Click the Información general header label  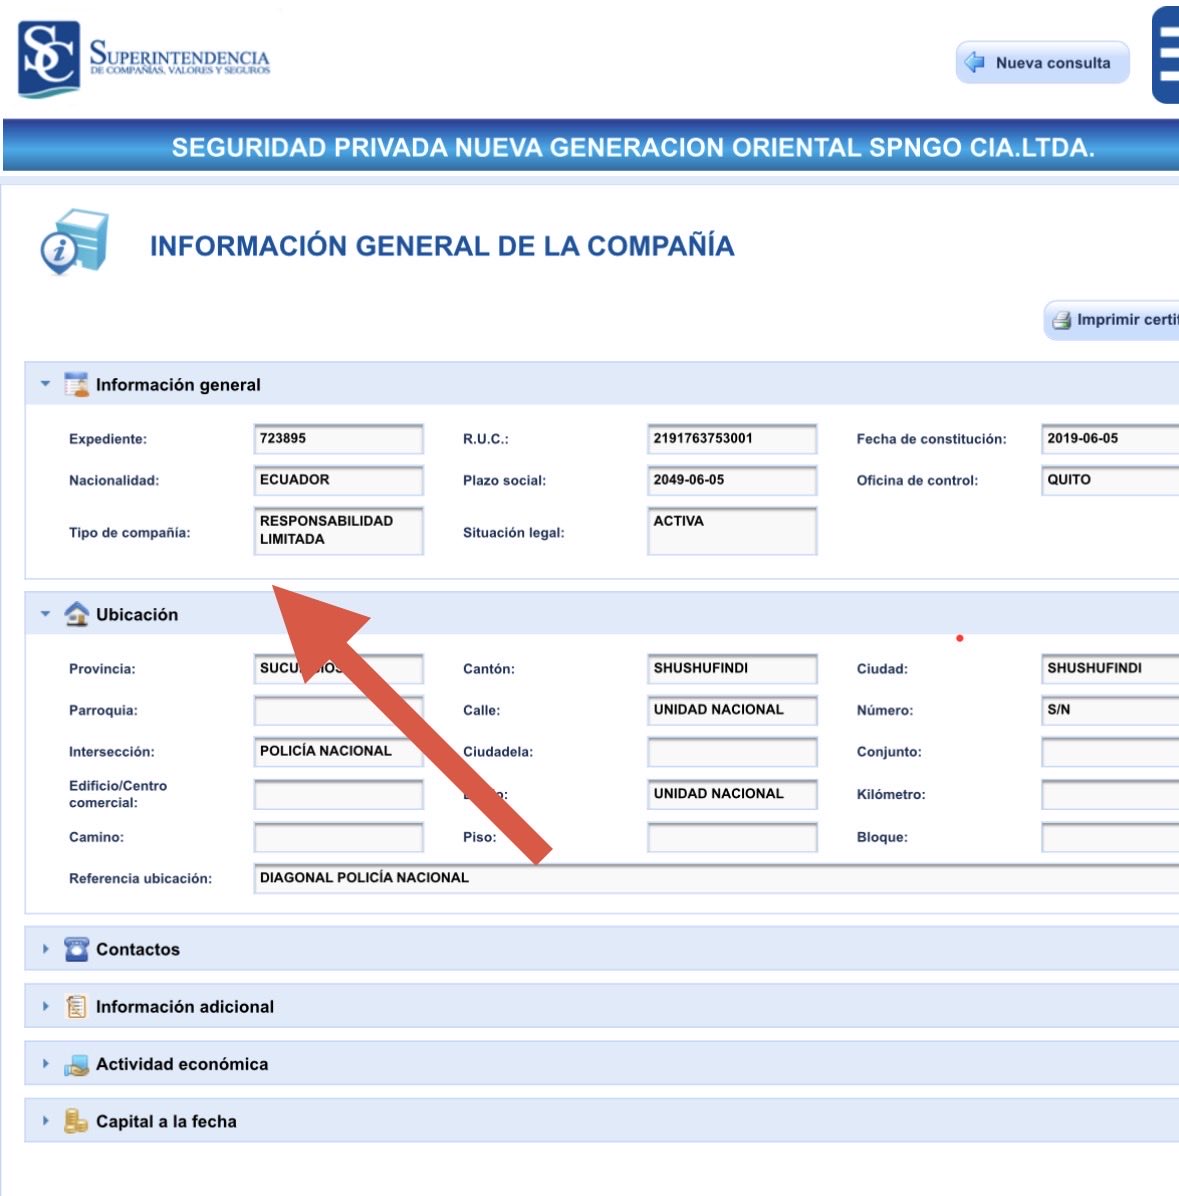[178, 384]
